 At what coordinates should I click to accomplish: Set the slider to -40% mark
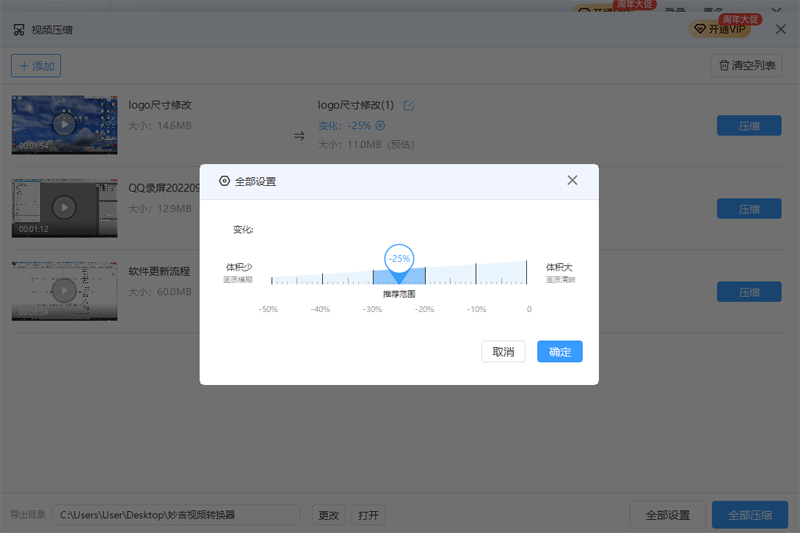(x=322, y=278)
